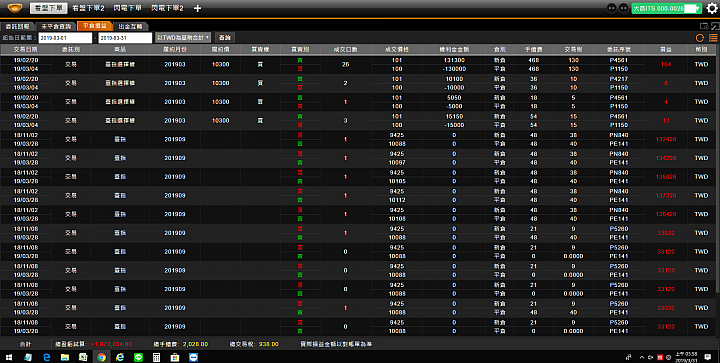Open File Explorer from taskbar
The image size is (720, 363).
(x=65, y=357)
